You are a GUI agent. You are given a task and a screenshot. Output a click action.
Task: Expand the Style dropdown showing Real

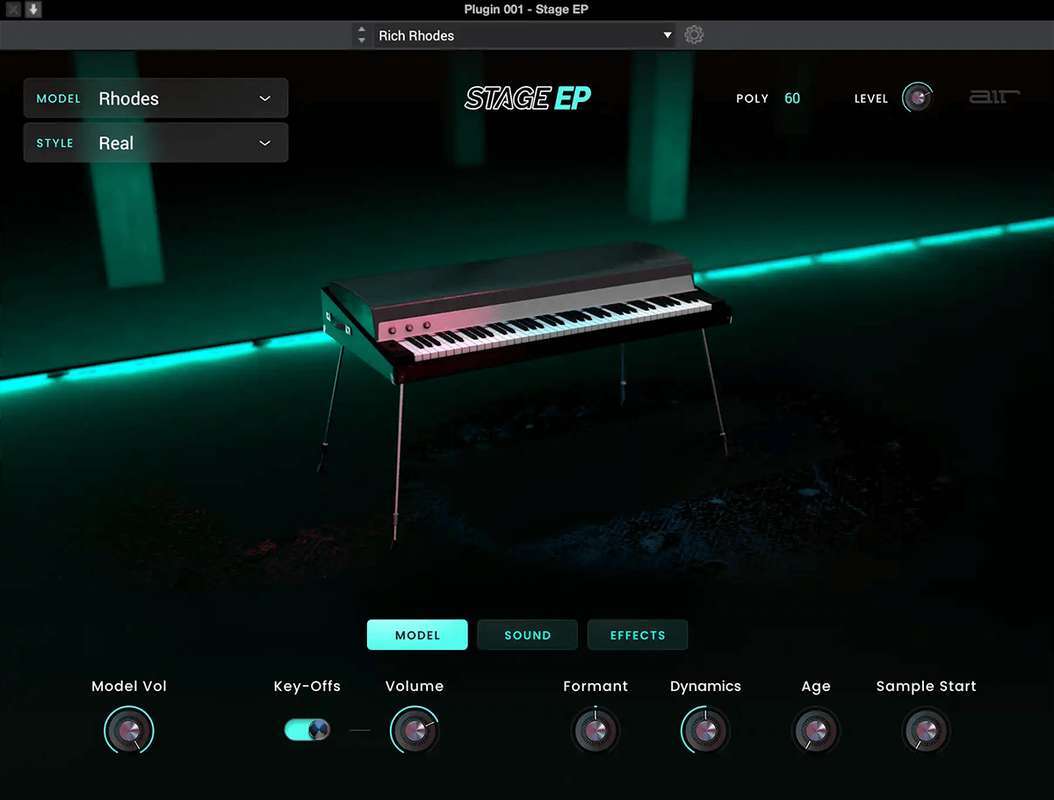[x=156, y=143]
